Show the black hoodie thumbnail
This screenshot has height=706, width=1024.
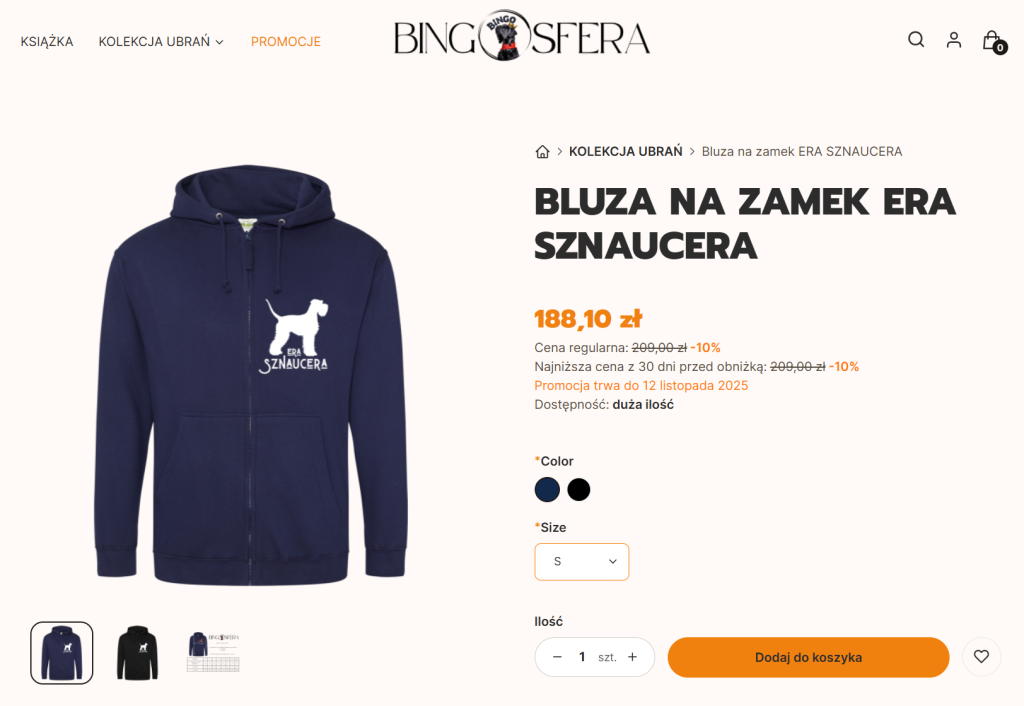click(137, 653)
